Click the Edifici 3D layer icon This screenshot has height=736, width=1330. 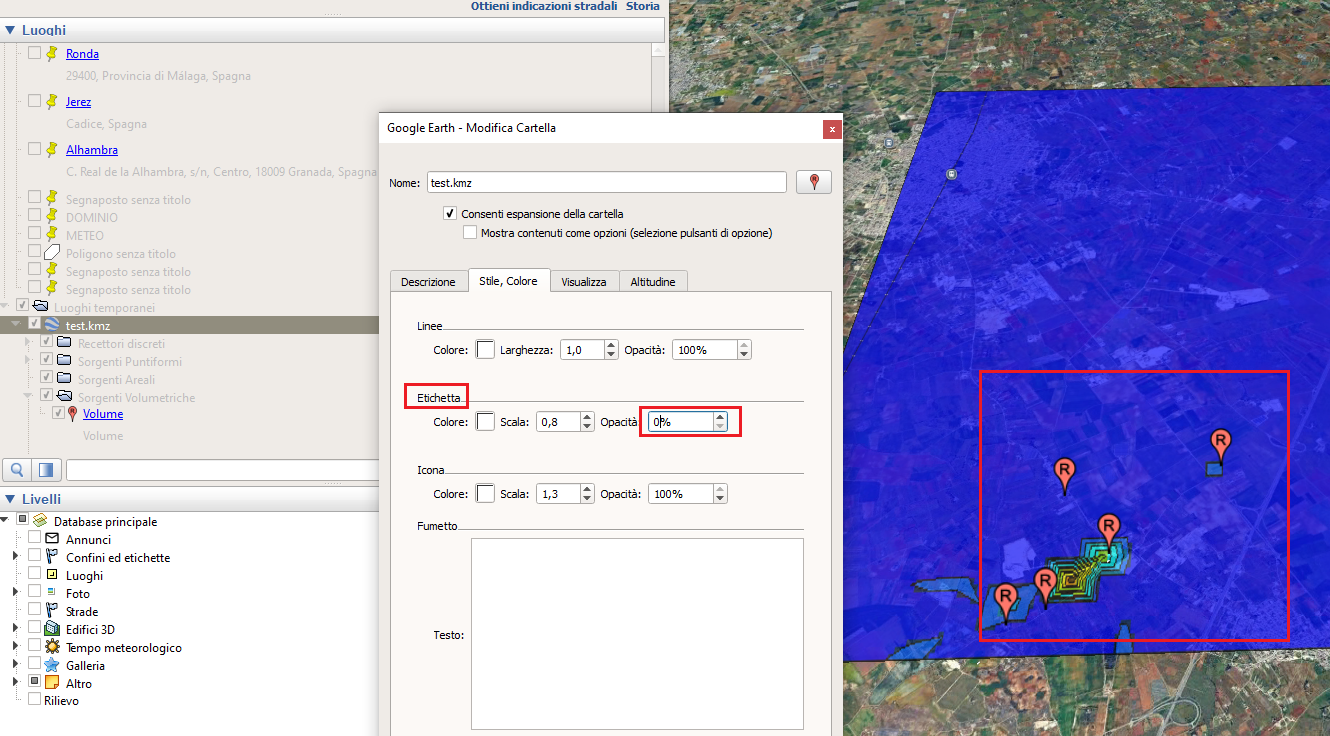point(53,630)
